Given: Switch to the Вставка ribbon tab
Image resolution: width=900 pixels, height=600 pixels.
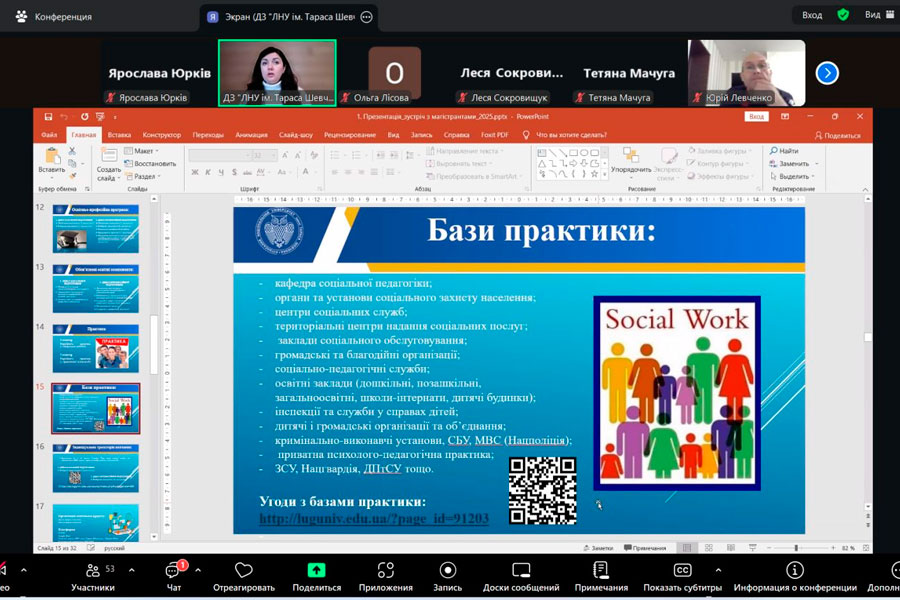Looking at the screenshot, I should (x=119, y=135).
